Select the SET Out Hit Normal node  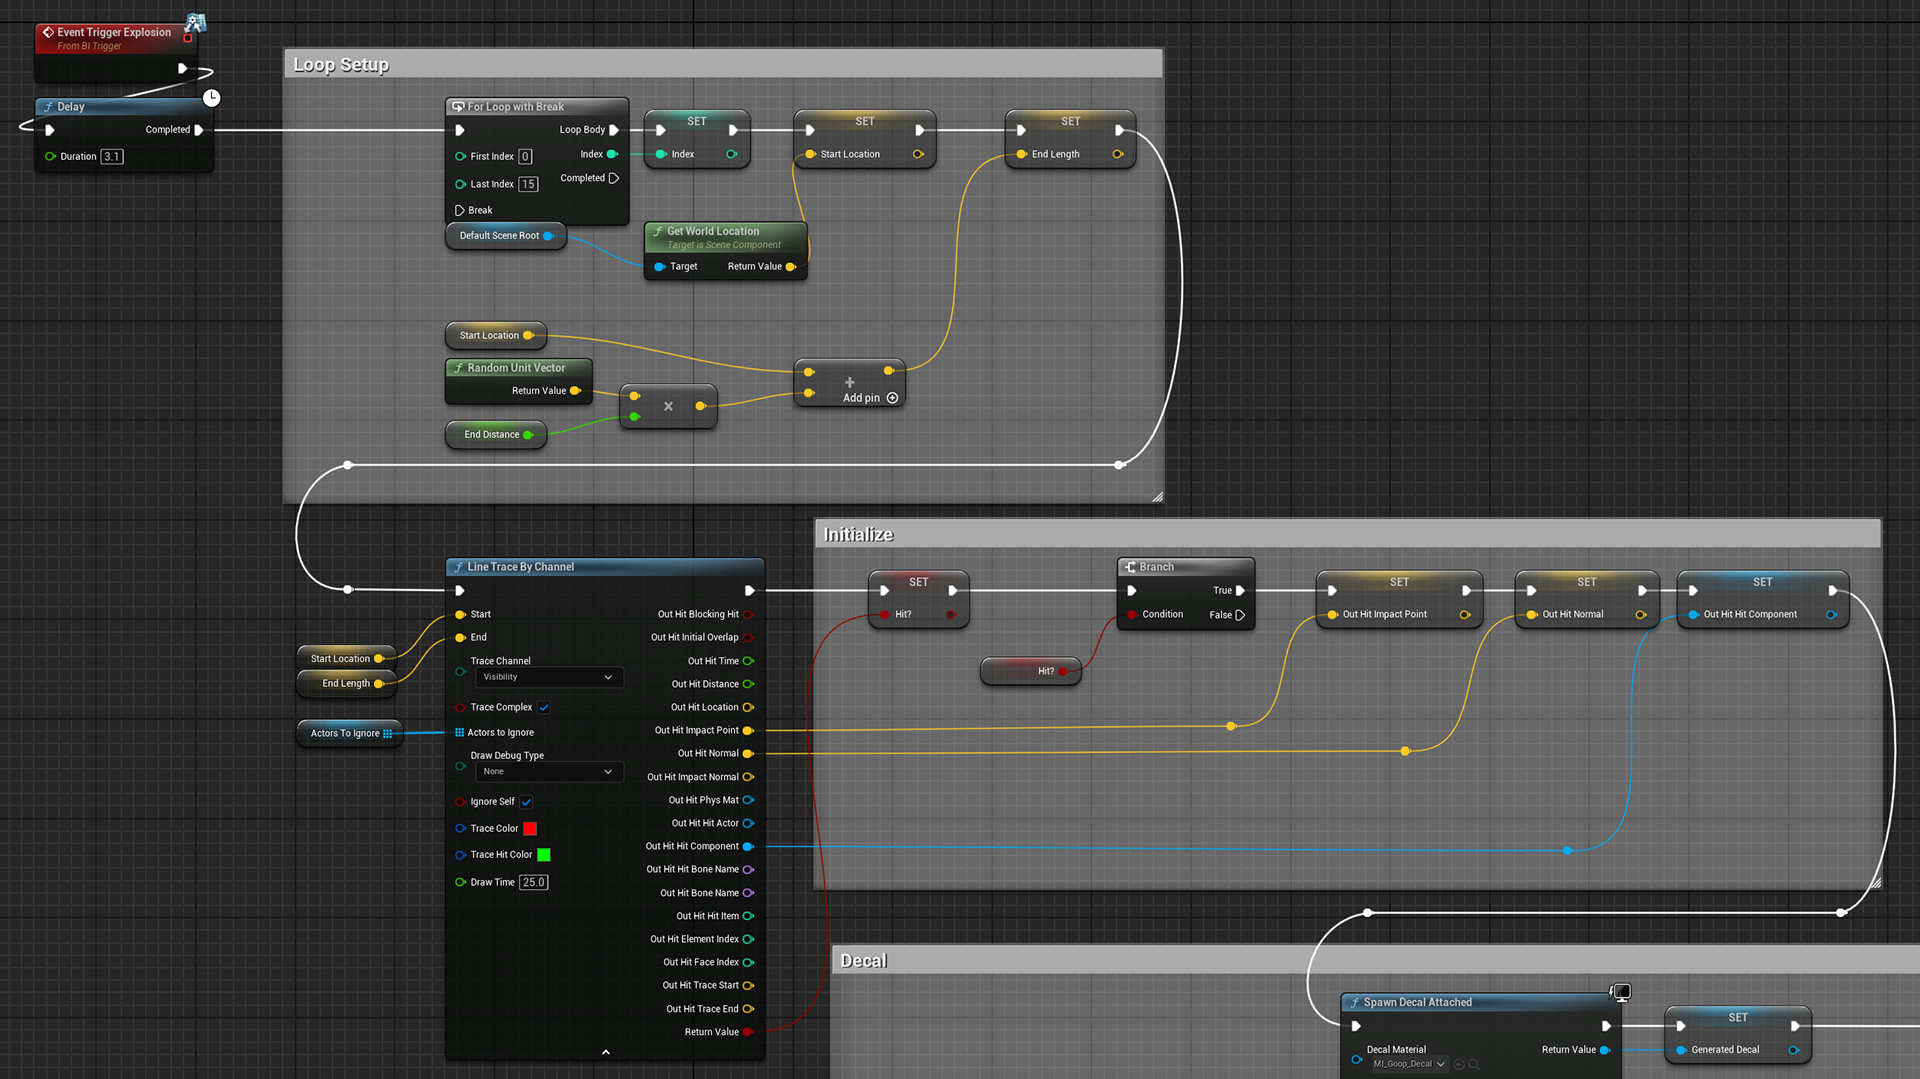(1587, 599)
